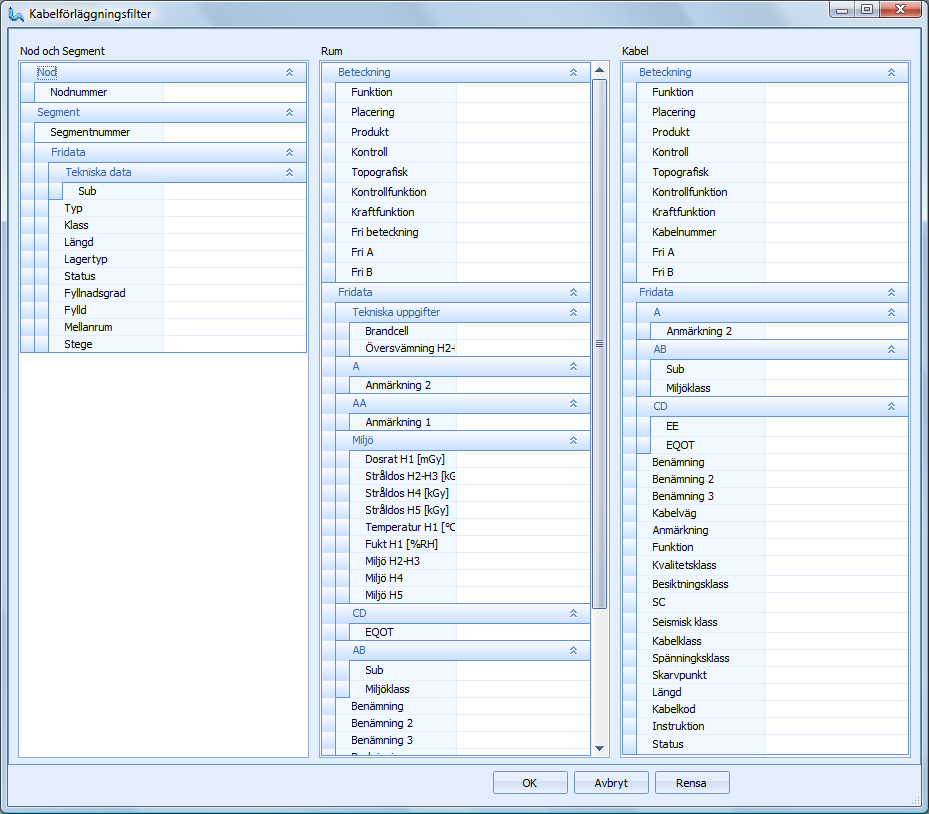Viewport: 929px width, 814px height.
Task: Select the Instruktion row
Action: pos(773,726)
